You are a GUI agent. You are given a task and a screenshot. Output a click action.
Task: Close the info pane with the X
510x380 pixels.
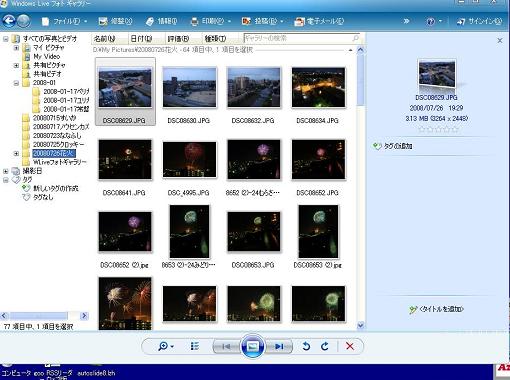click(499, 40)
